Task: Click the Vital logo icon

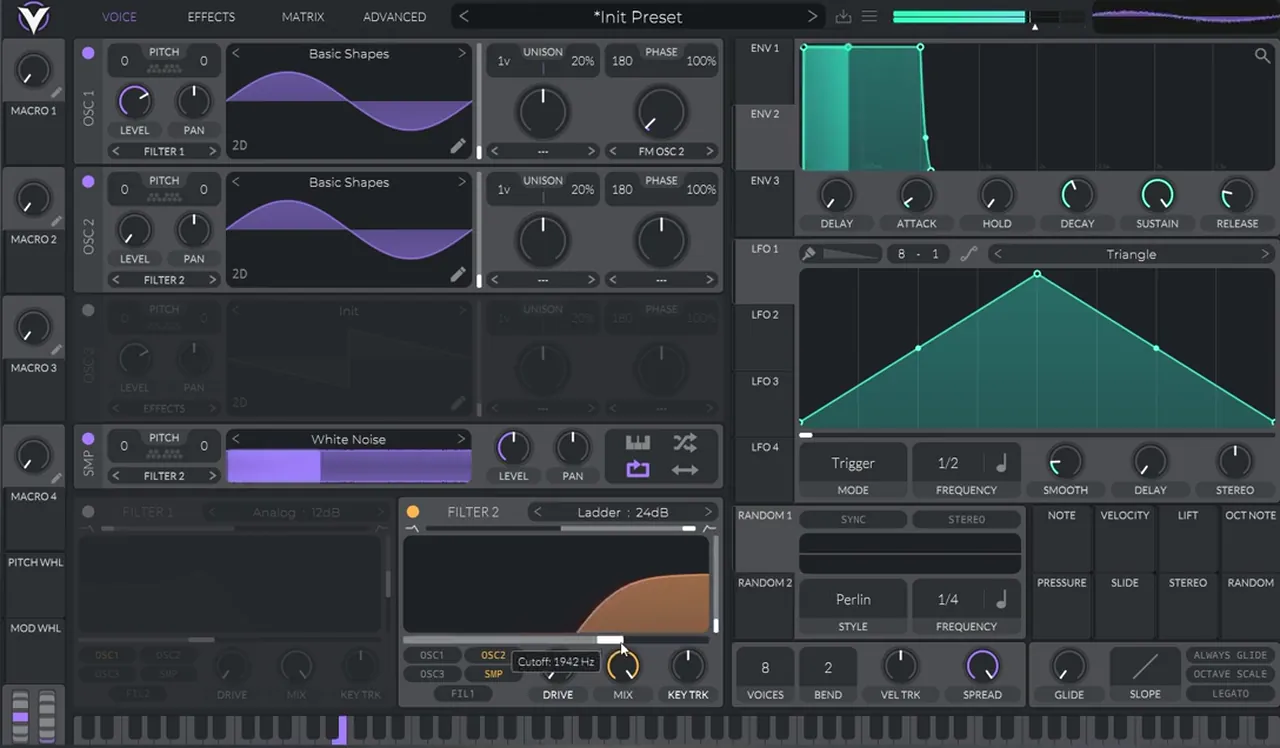Action: tap(33, 17)
